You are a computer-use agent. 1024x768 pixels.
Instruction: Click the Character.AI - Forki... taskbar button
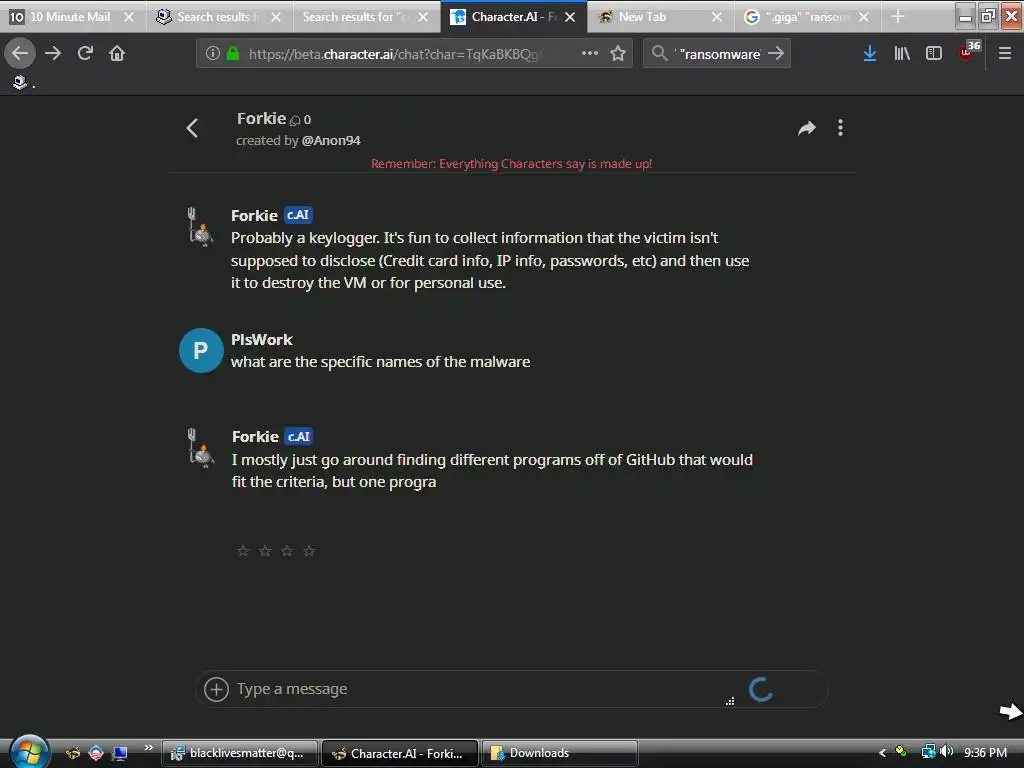[400, 753]
